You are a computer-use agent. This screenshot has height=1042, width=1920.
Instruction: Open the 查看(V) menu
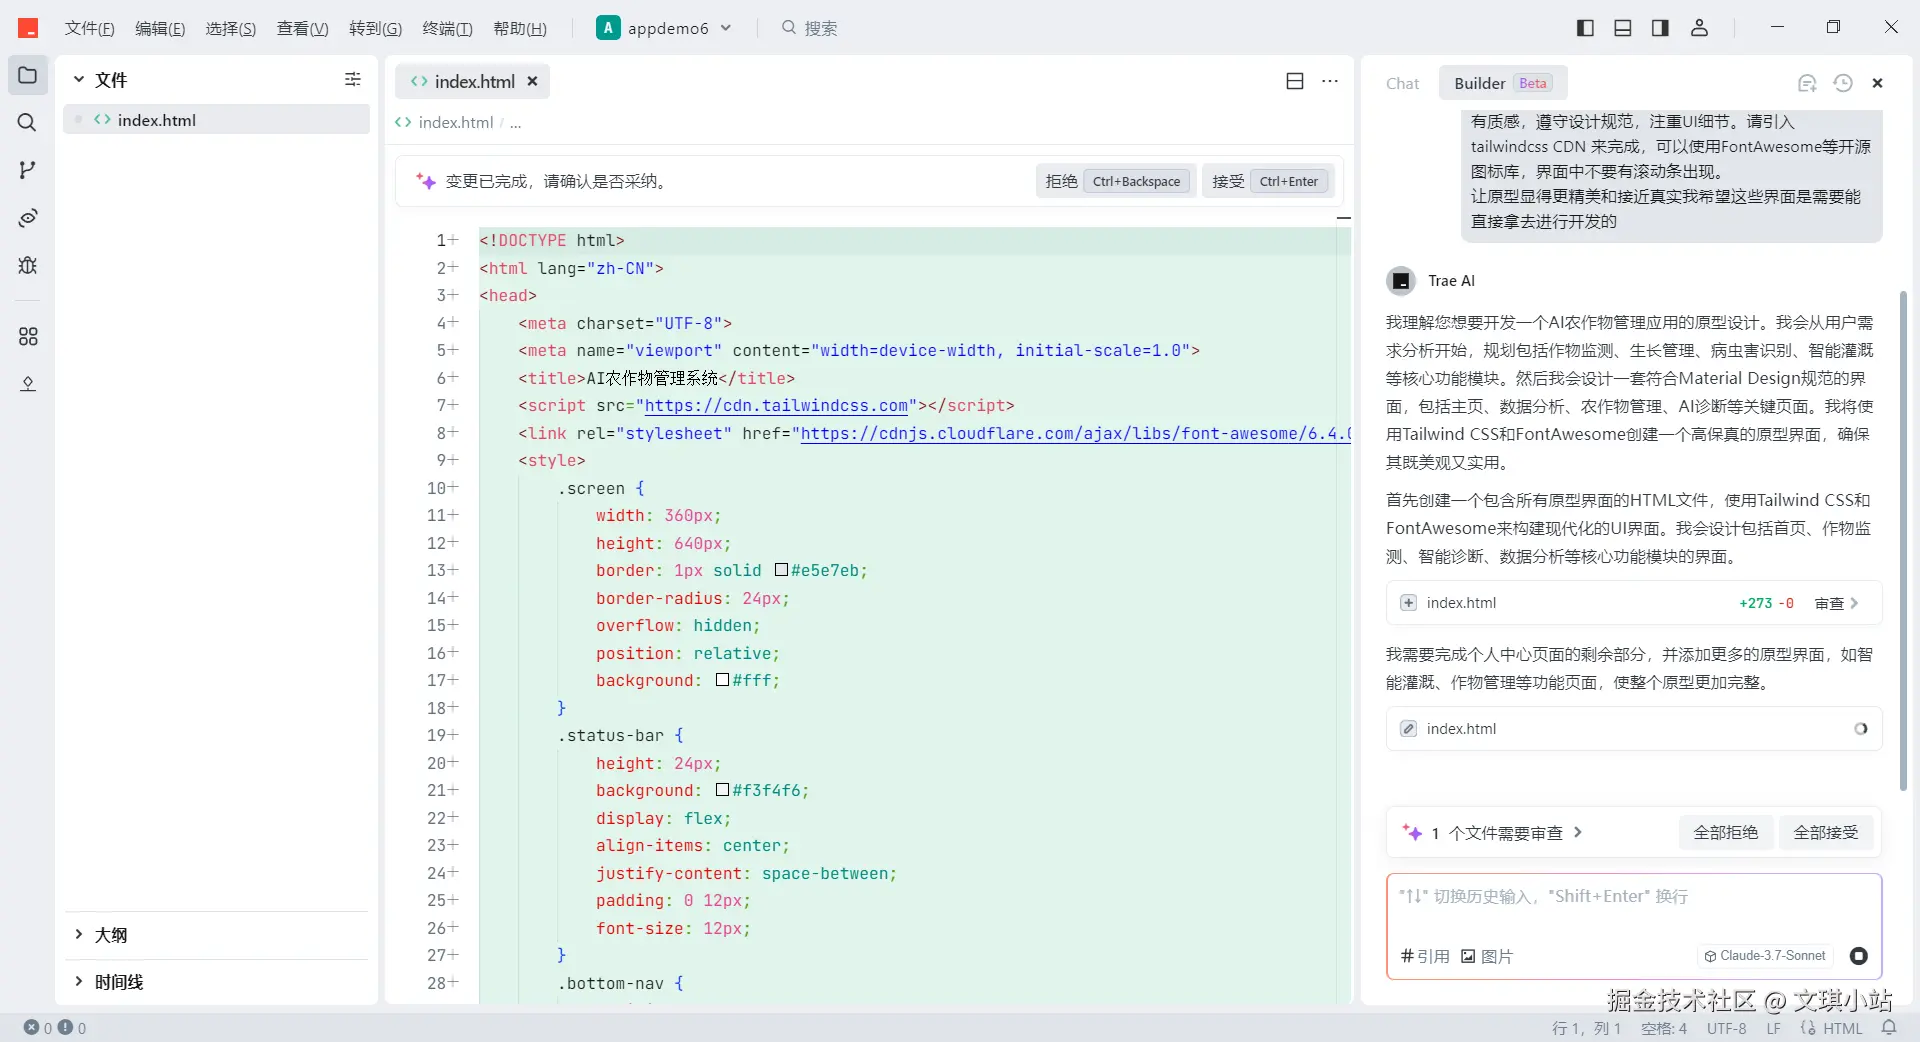click(x=303, y=29)
